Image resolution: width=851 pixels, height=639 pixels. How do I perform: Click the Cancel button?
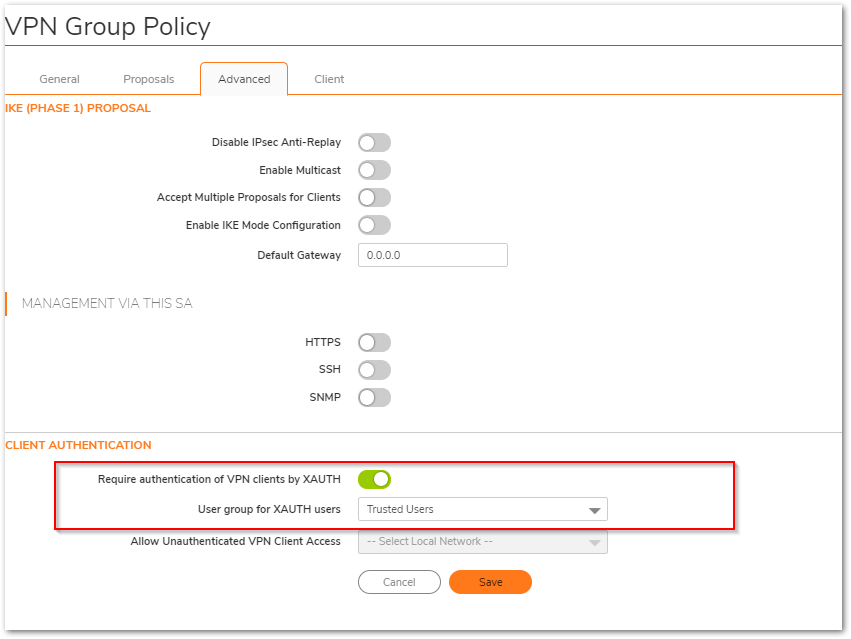[399, 582]
